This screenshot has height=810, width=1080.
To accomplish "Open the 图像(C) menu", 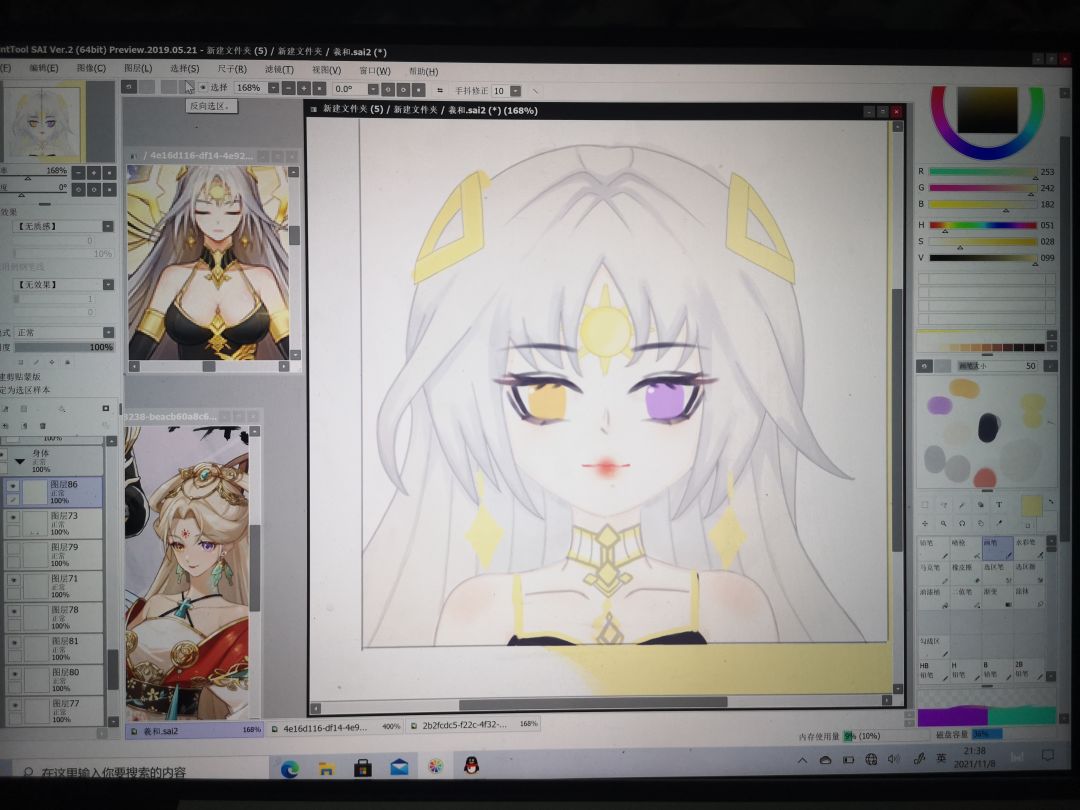I will tap(91, 68).
